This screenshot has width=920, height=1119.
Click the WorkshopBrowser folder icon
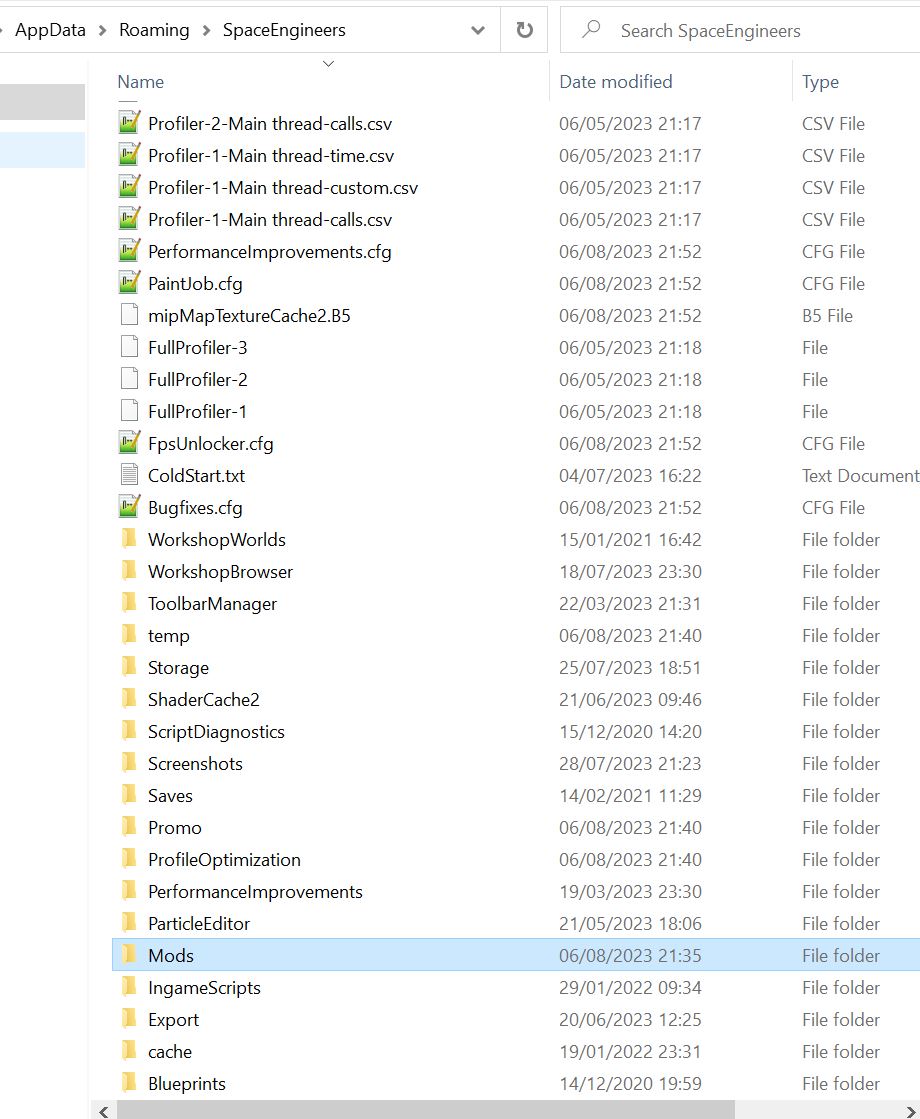[x=129, y=571]
